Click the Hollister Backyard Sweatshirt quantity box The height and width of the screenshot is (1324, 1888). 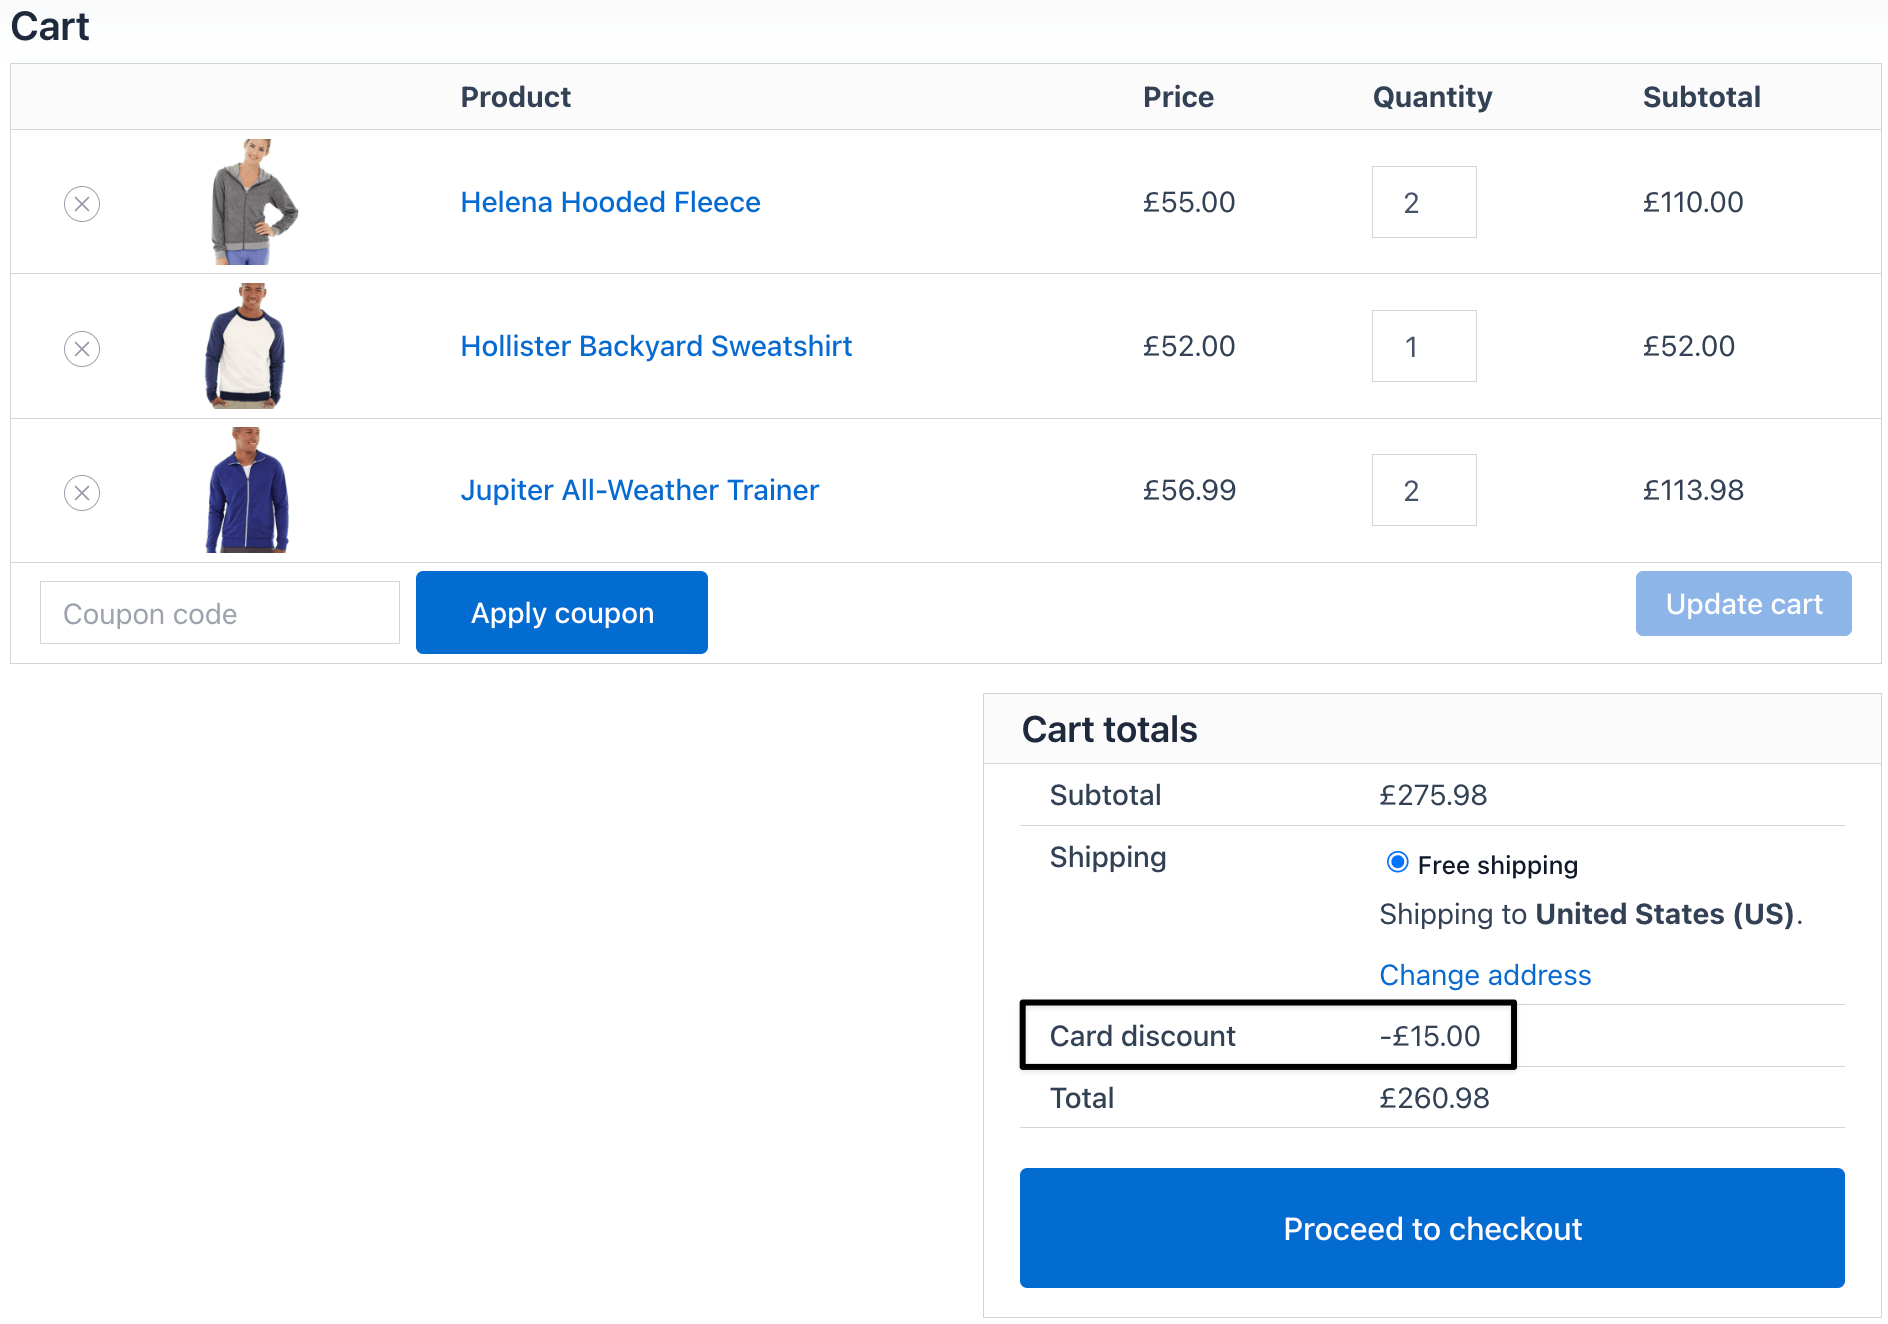pos(1423,346)
